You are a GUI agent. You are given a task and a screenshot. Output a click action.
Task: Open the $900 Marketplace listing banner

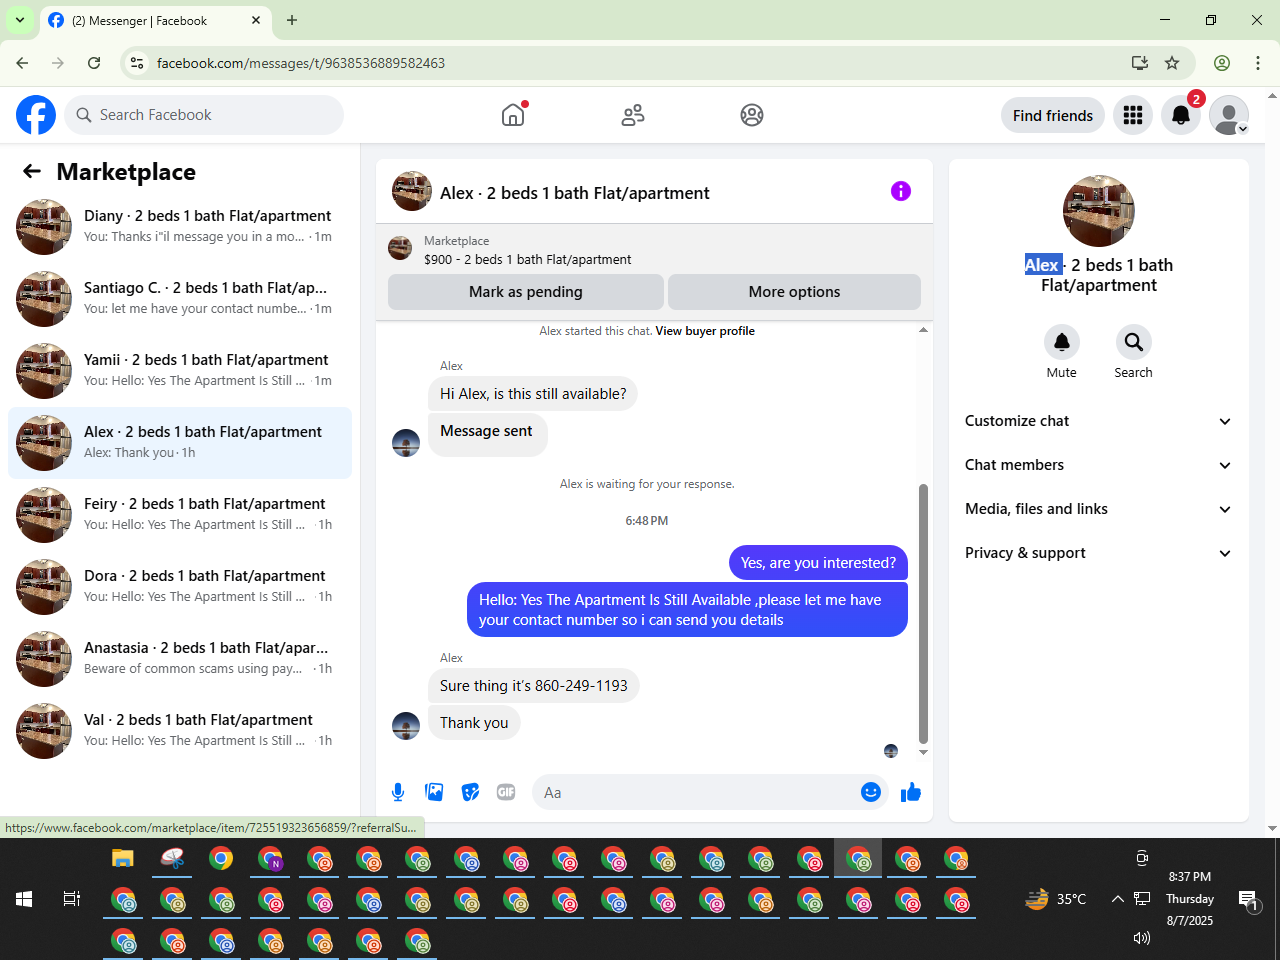[x=654, y=250]
